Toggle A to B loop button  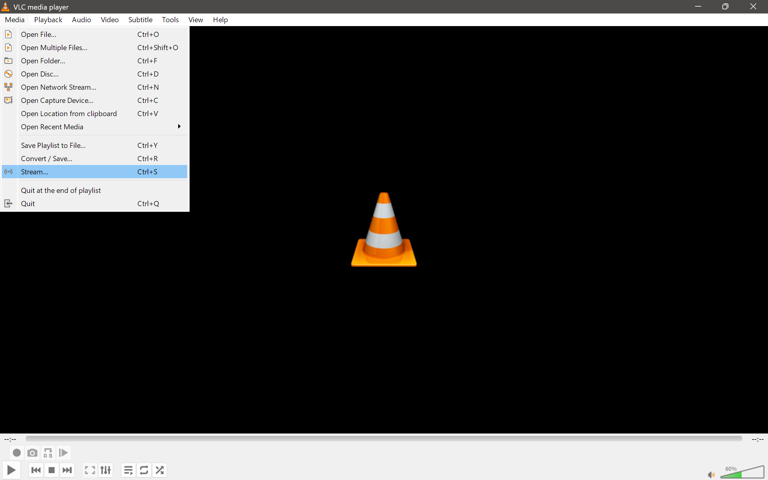[48, 453]
